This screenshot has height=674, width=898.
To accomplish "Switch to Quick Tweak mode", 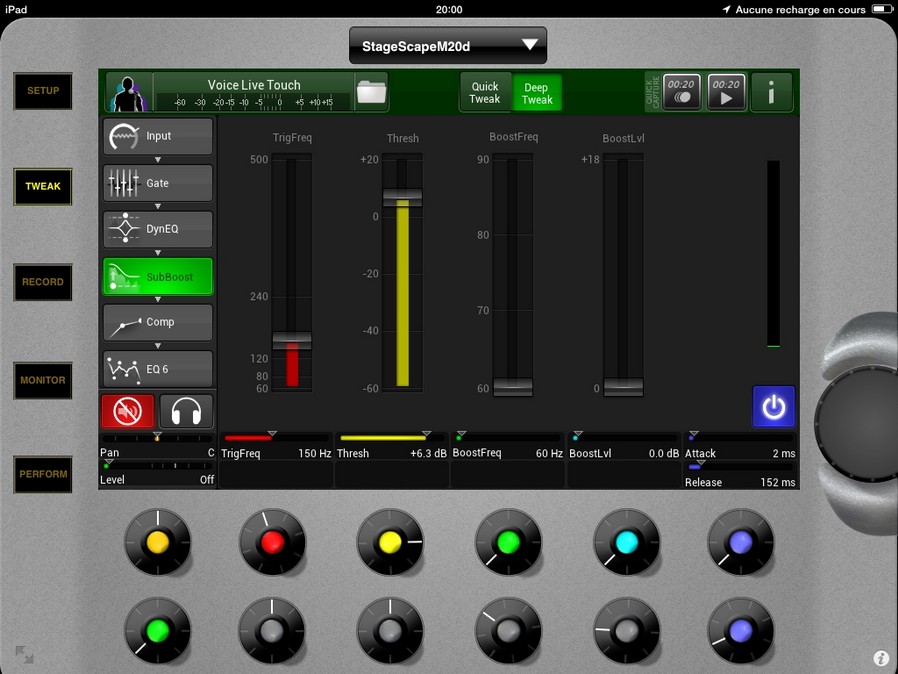I will 485,93.
